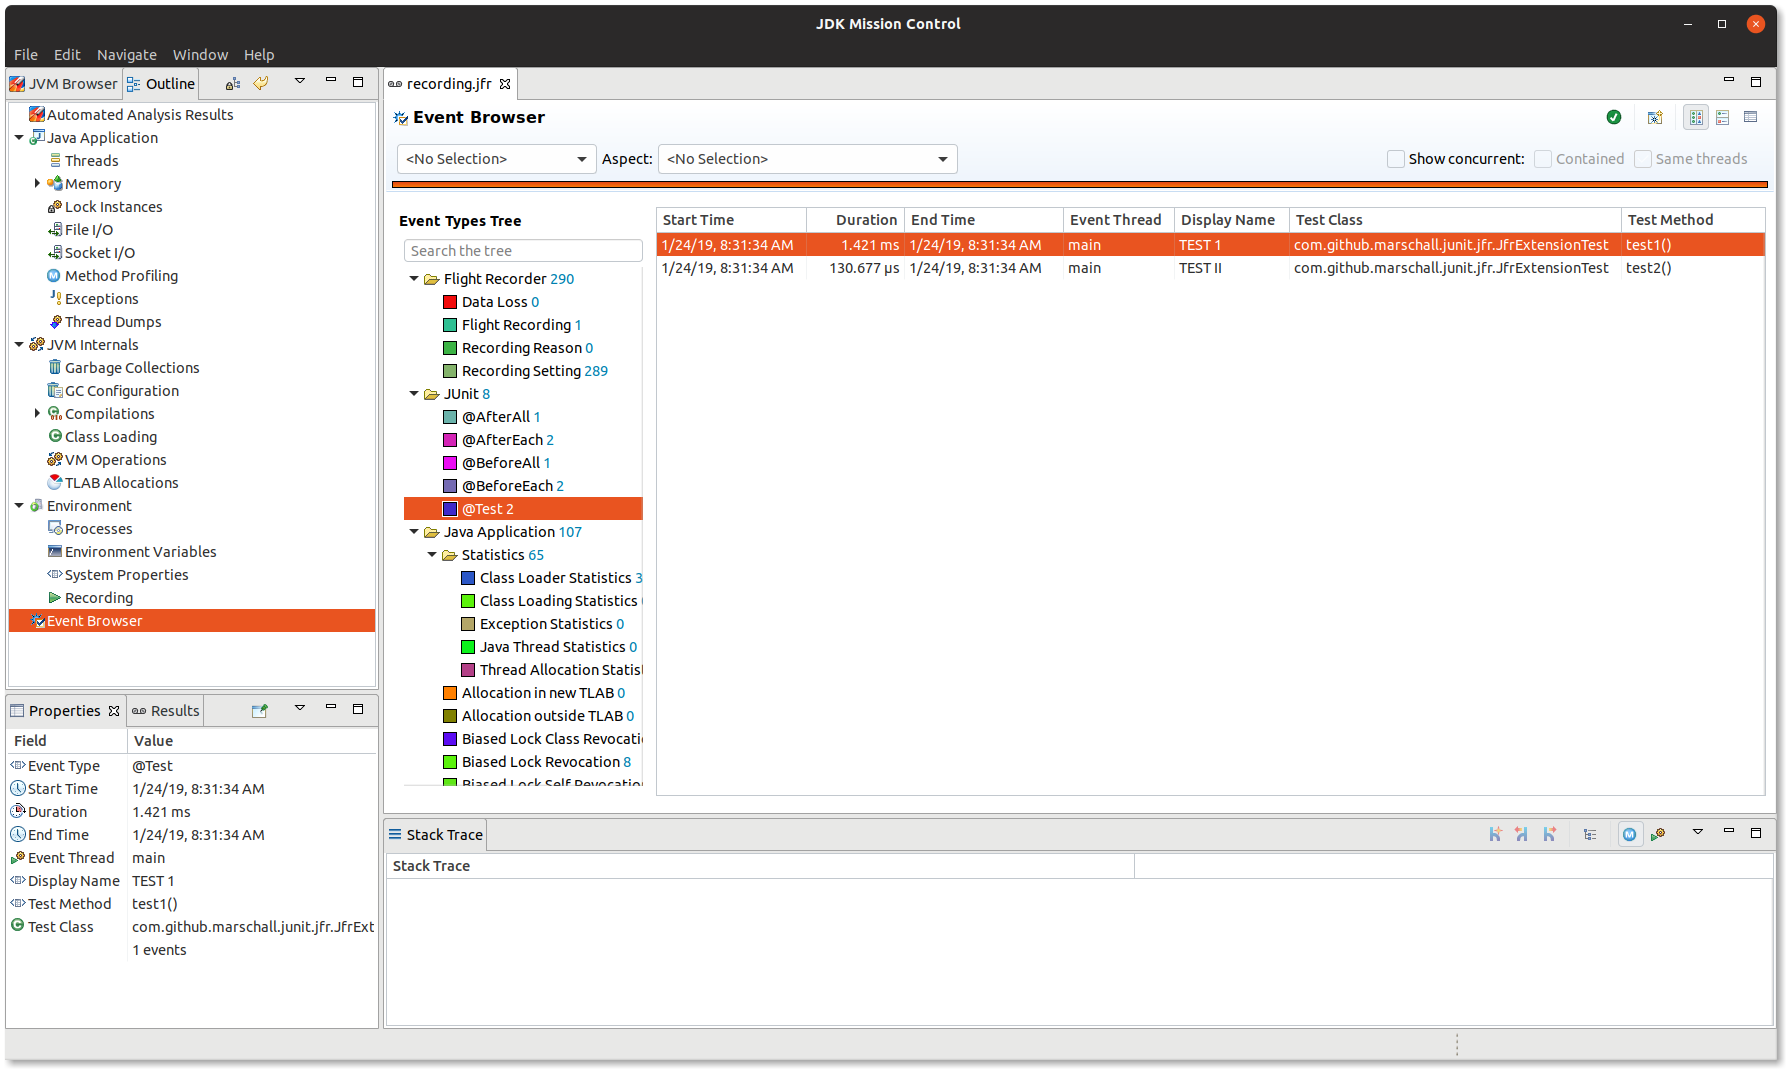Open the File menu
Screen dimensions: 1786x1069
[26, 54]
